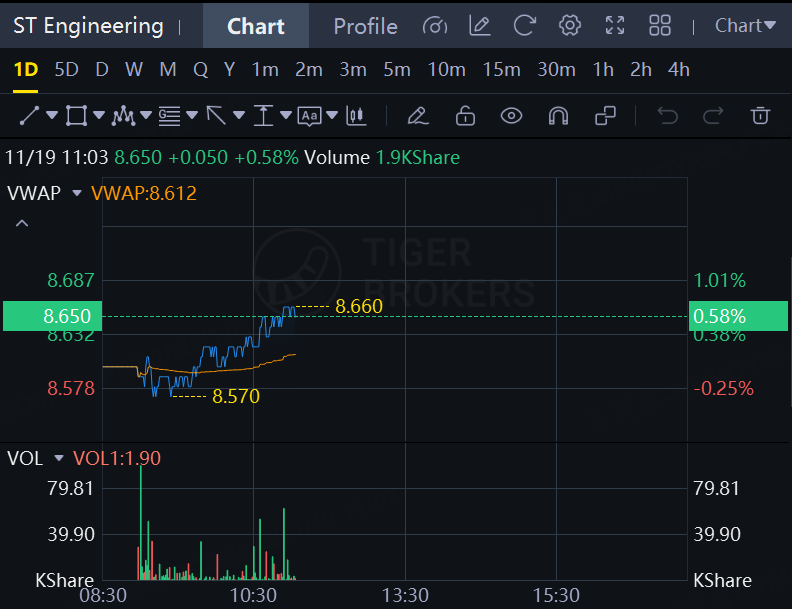The height and width of the screenshot is (609, 792).
Task: Click the 0.58% change label
Action: click(738, 316)
